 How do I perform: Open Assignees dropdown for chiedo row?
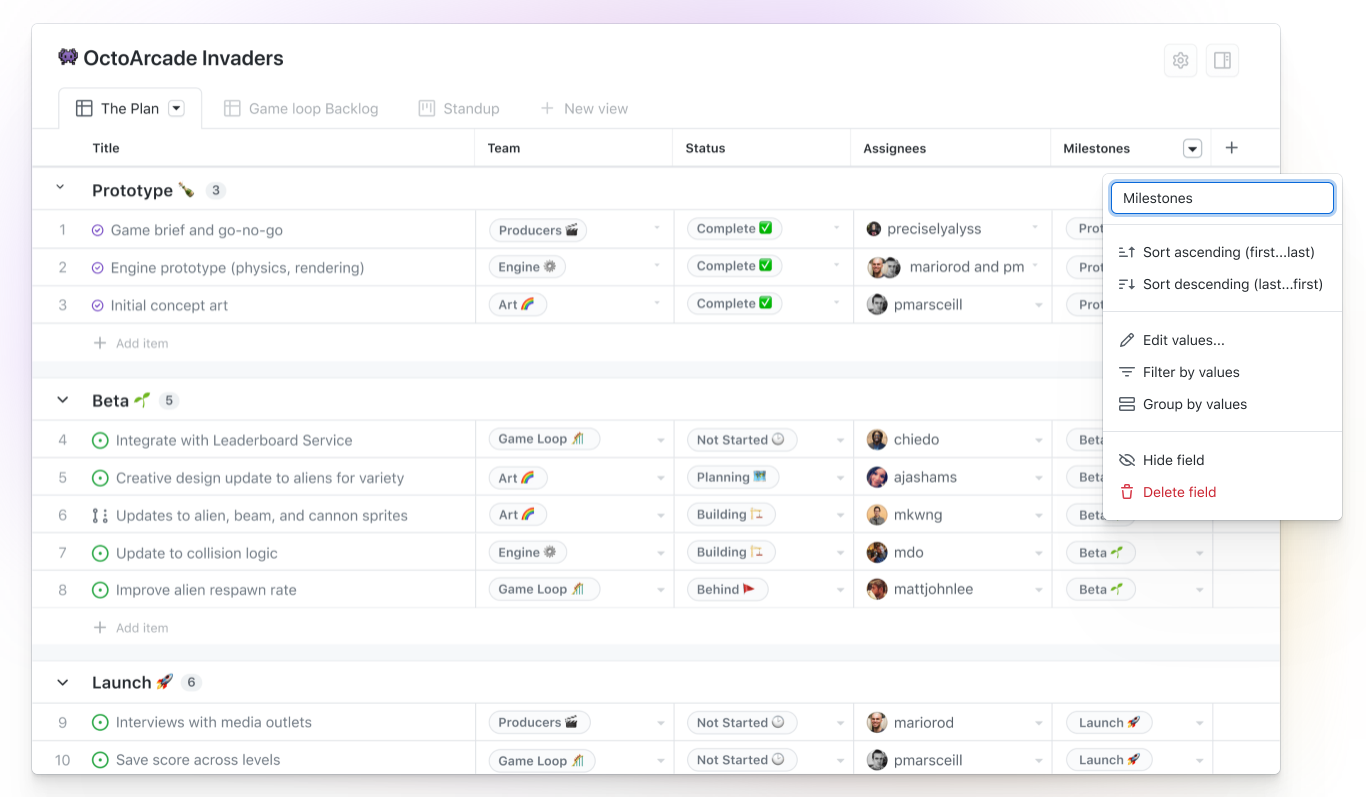point(1039,440)
